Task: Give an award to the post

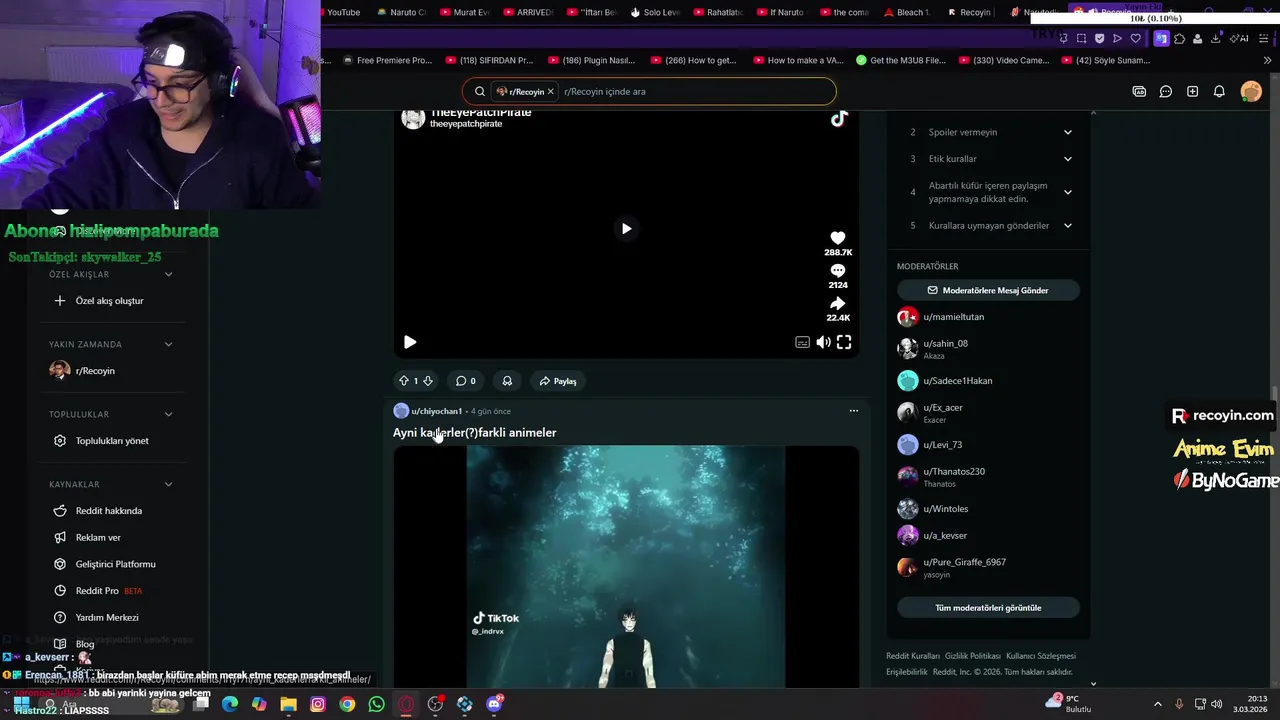Action: [507, 381]
